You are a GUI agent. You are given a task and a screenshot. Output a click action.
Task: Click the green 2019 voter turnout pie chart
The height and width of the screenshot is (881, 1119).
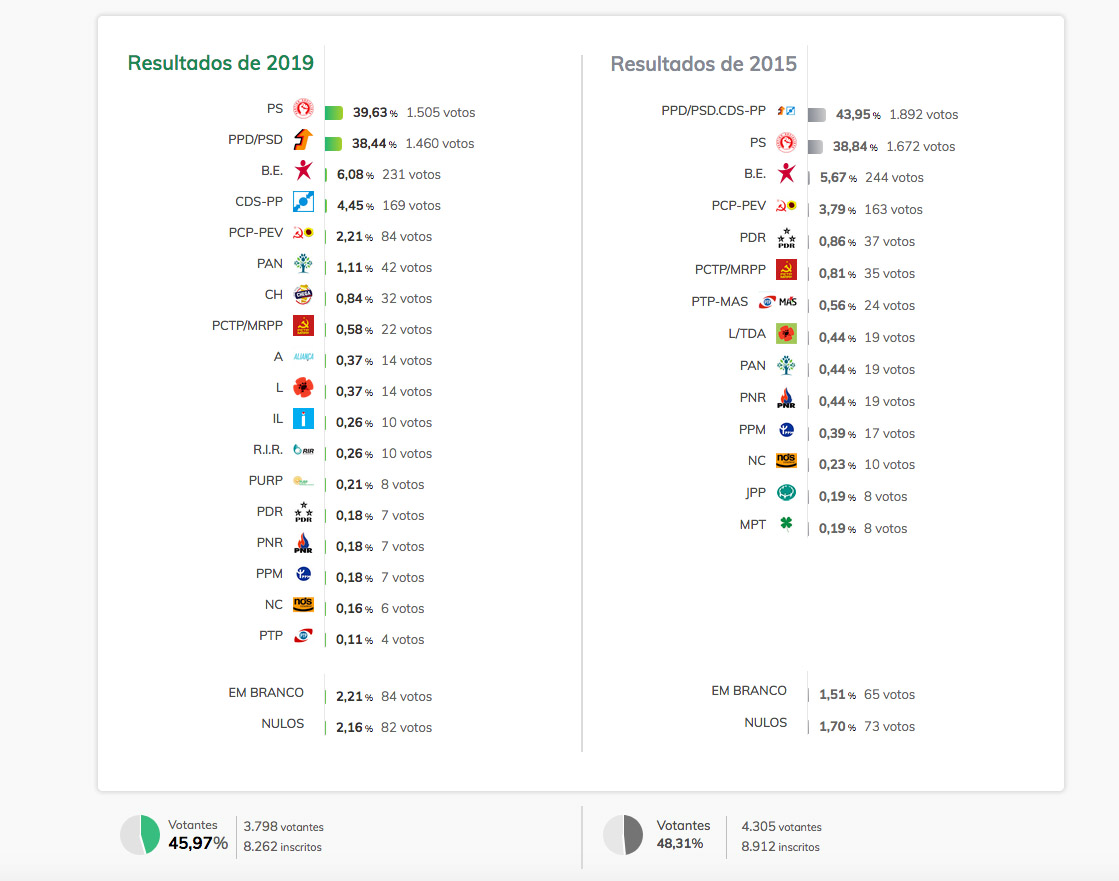(x=140, y=835)
